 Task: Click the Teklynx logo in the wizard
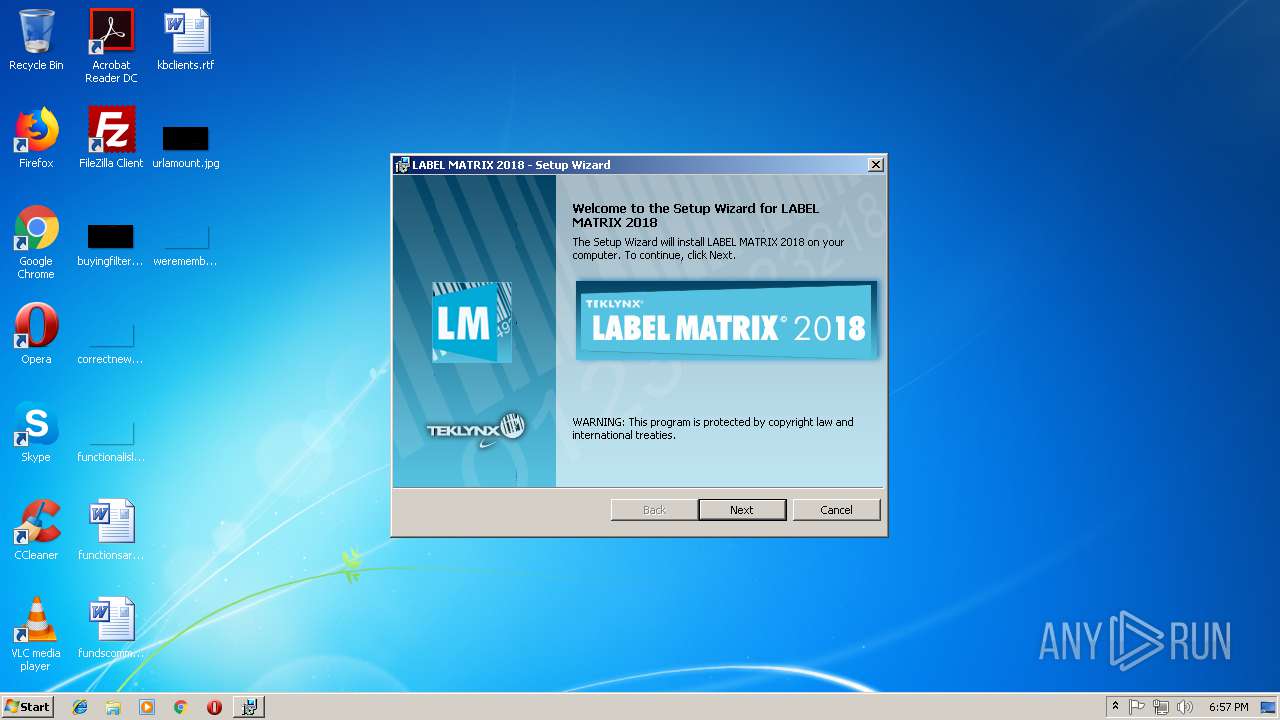pyautogui.click(x=476, y=430)
